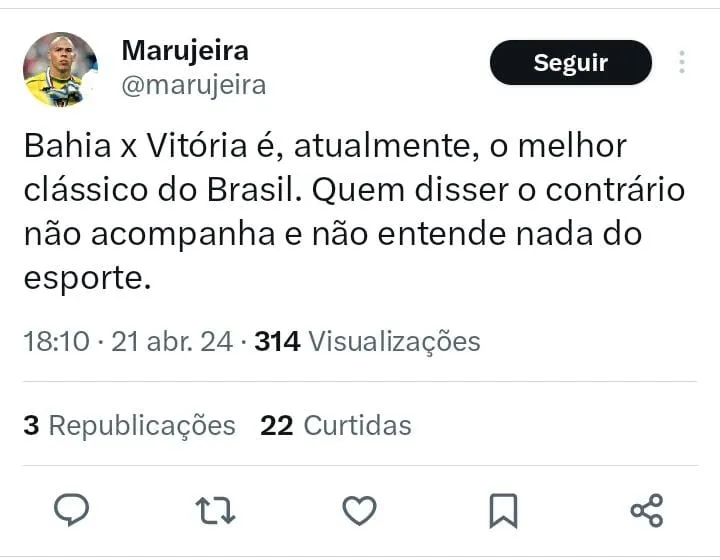Click the date 21 abr. 24
720x560 pixels.
173,341
